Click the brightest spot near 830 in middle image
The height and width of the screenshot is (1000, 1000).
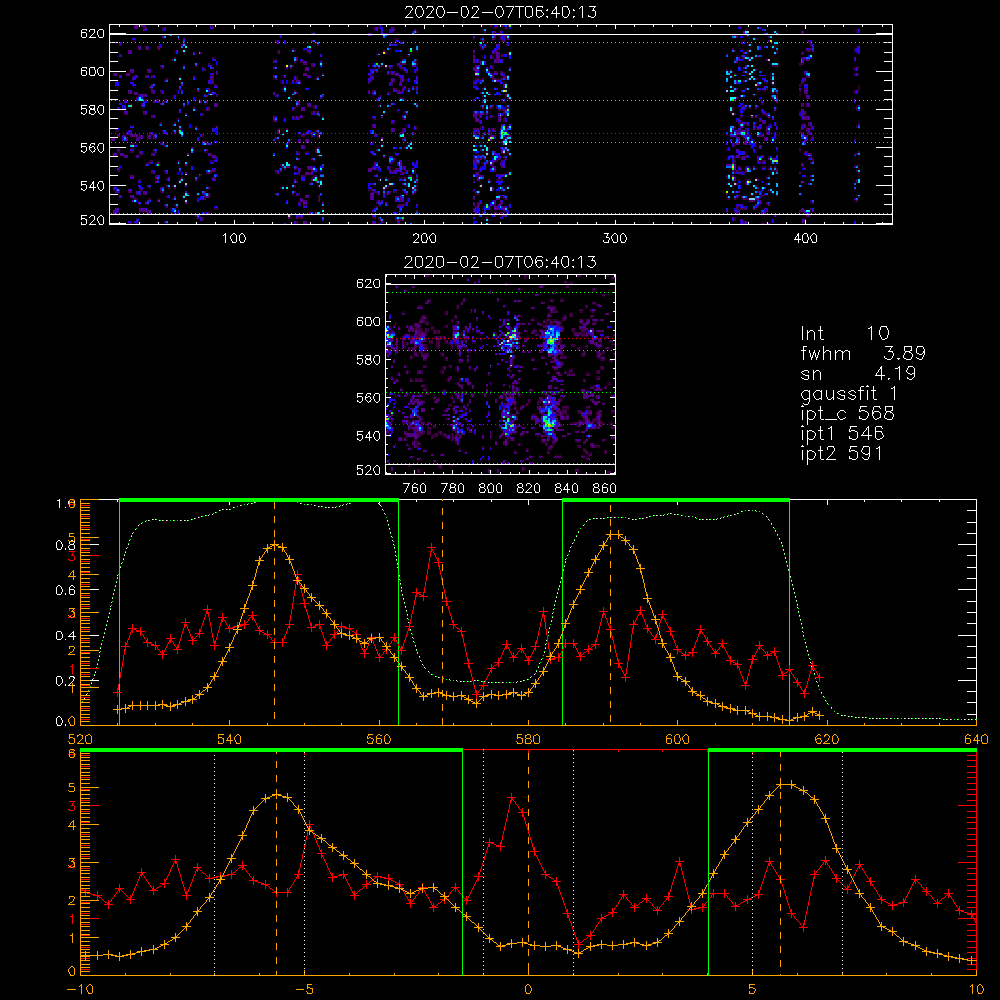549,419
